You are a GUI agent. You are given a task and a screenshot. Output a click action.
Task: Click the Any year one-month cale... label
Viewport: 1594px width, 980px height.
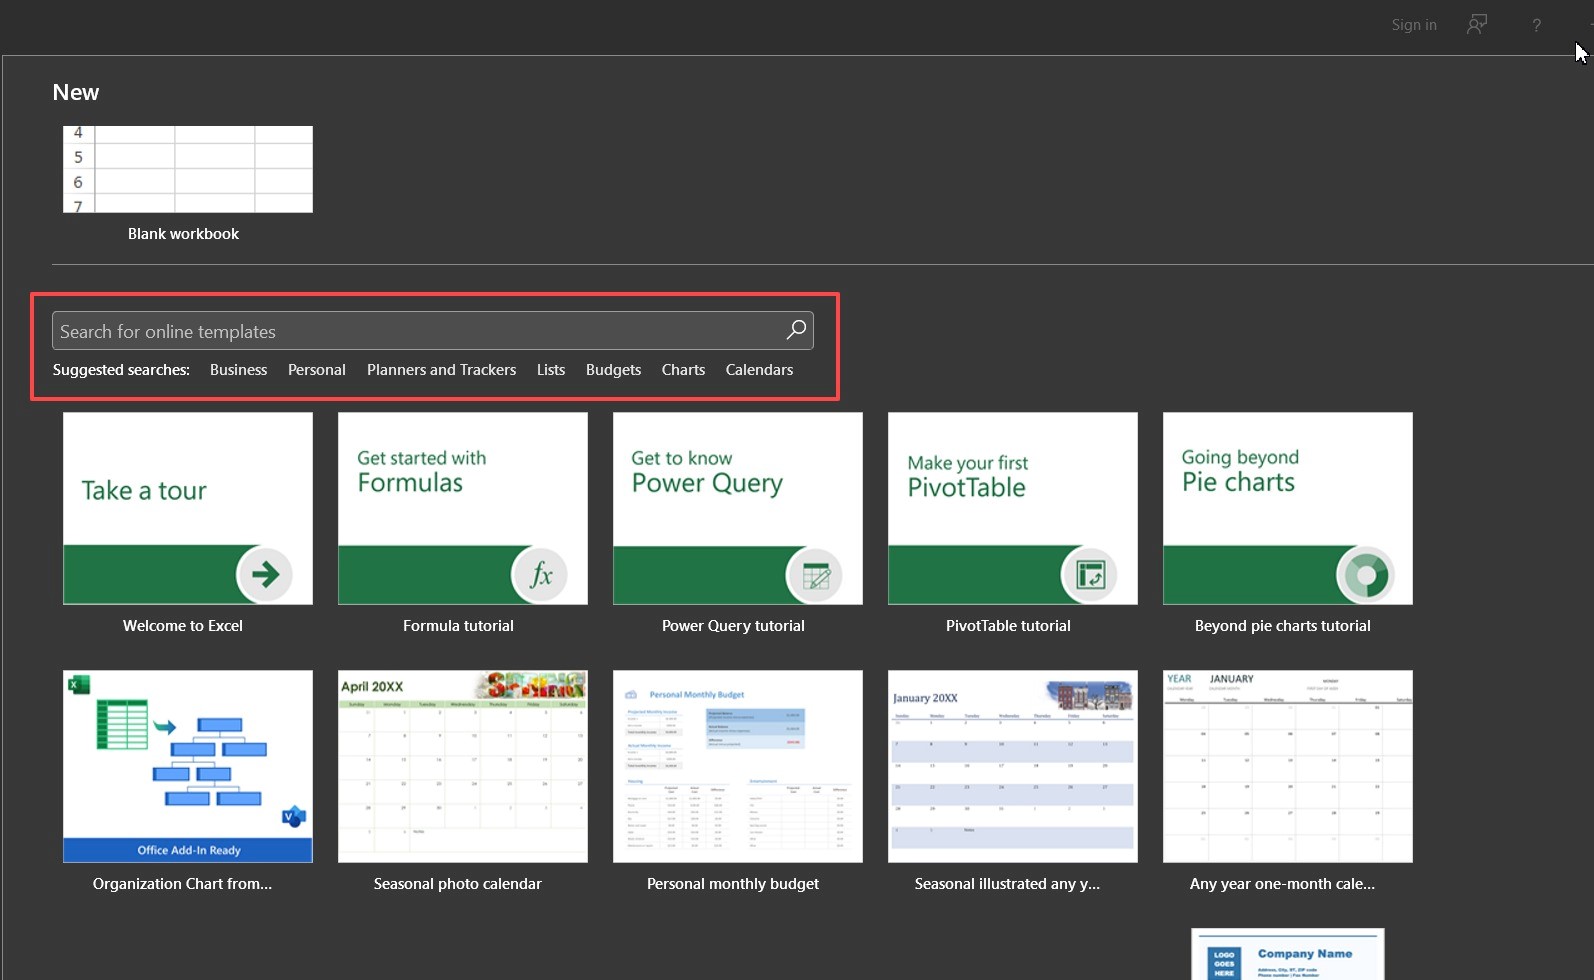click(1282, 884)
